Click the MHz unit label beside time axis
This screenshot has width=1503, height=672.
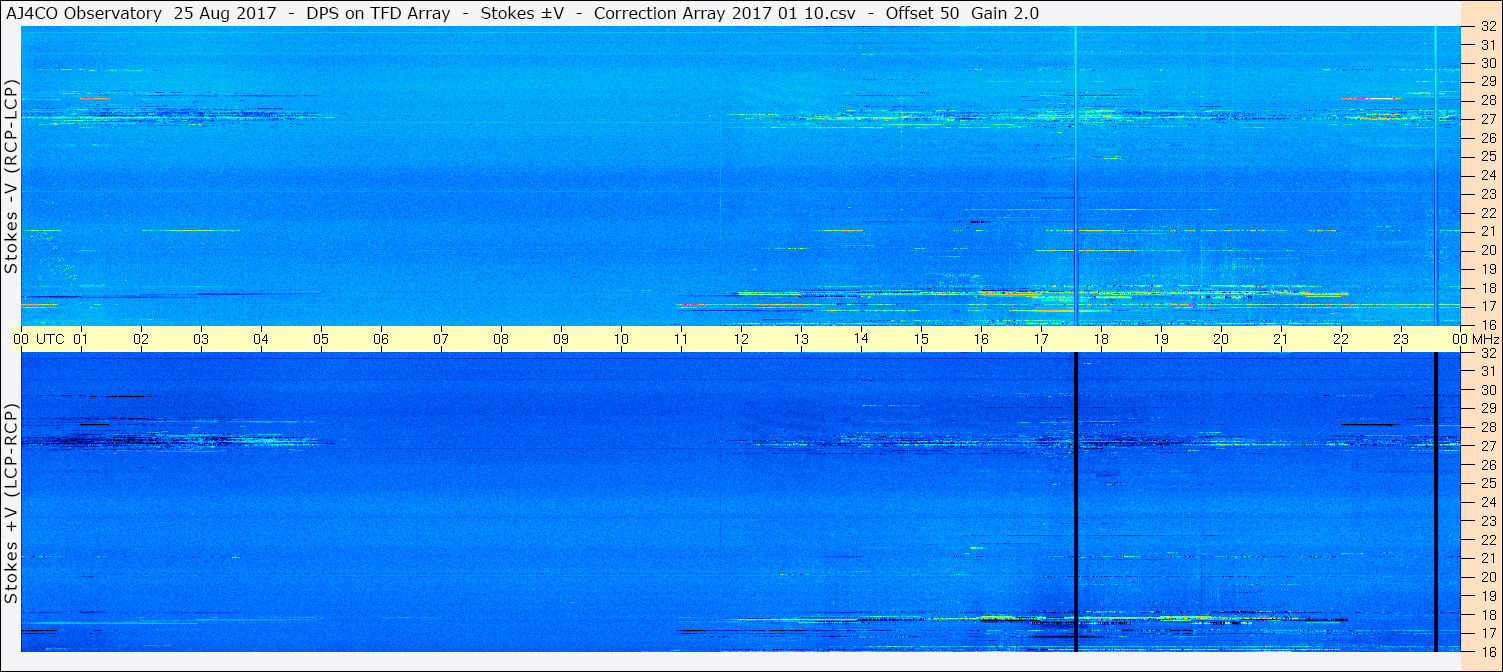point(1485,340)
